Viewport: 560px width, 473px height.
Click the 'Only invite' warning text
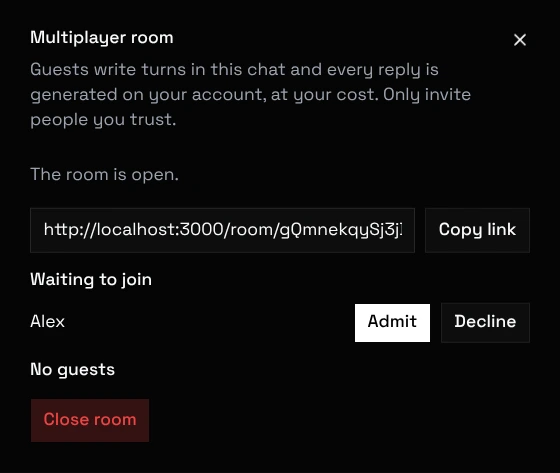[427, 94]
